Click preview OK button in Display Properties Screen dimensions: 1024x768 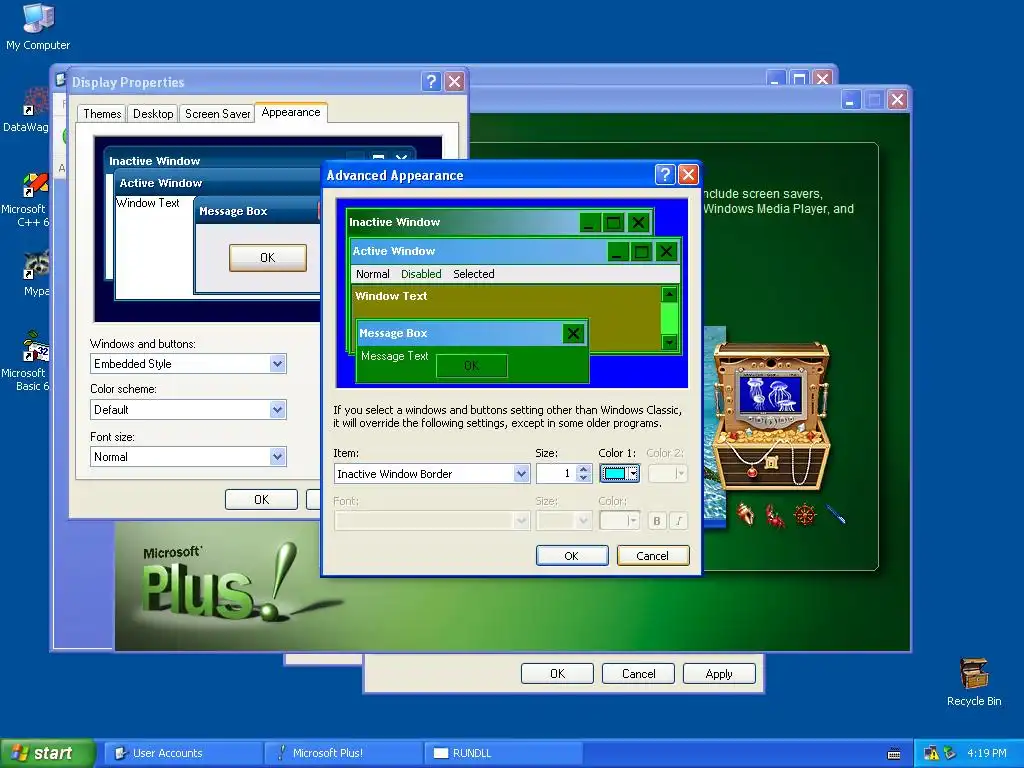pyautogui.click(x=268, y=257)
